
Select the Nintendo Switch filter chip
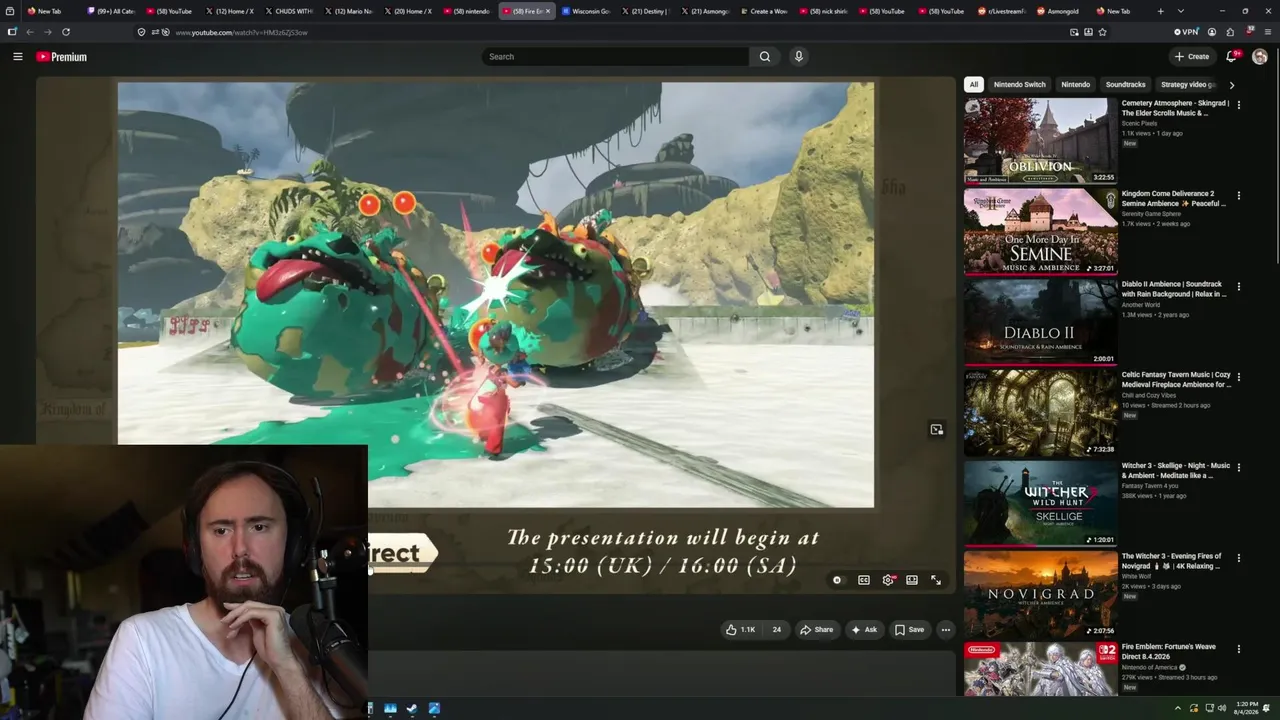point(1019,85)
